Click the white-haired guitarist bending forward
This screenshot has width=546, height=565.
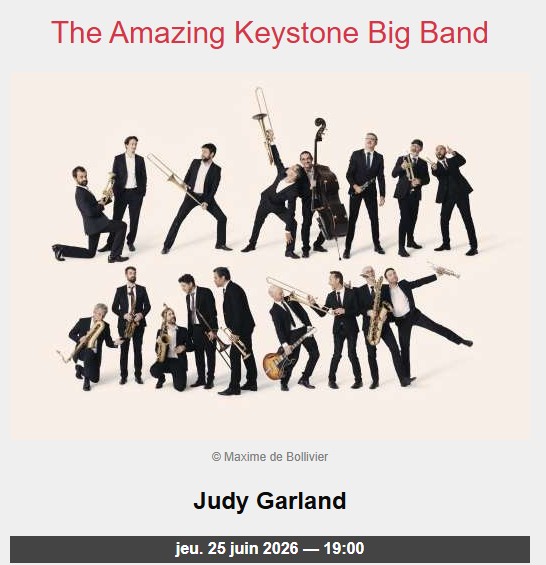pyautogui.click(x=294, y=337)
